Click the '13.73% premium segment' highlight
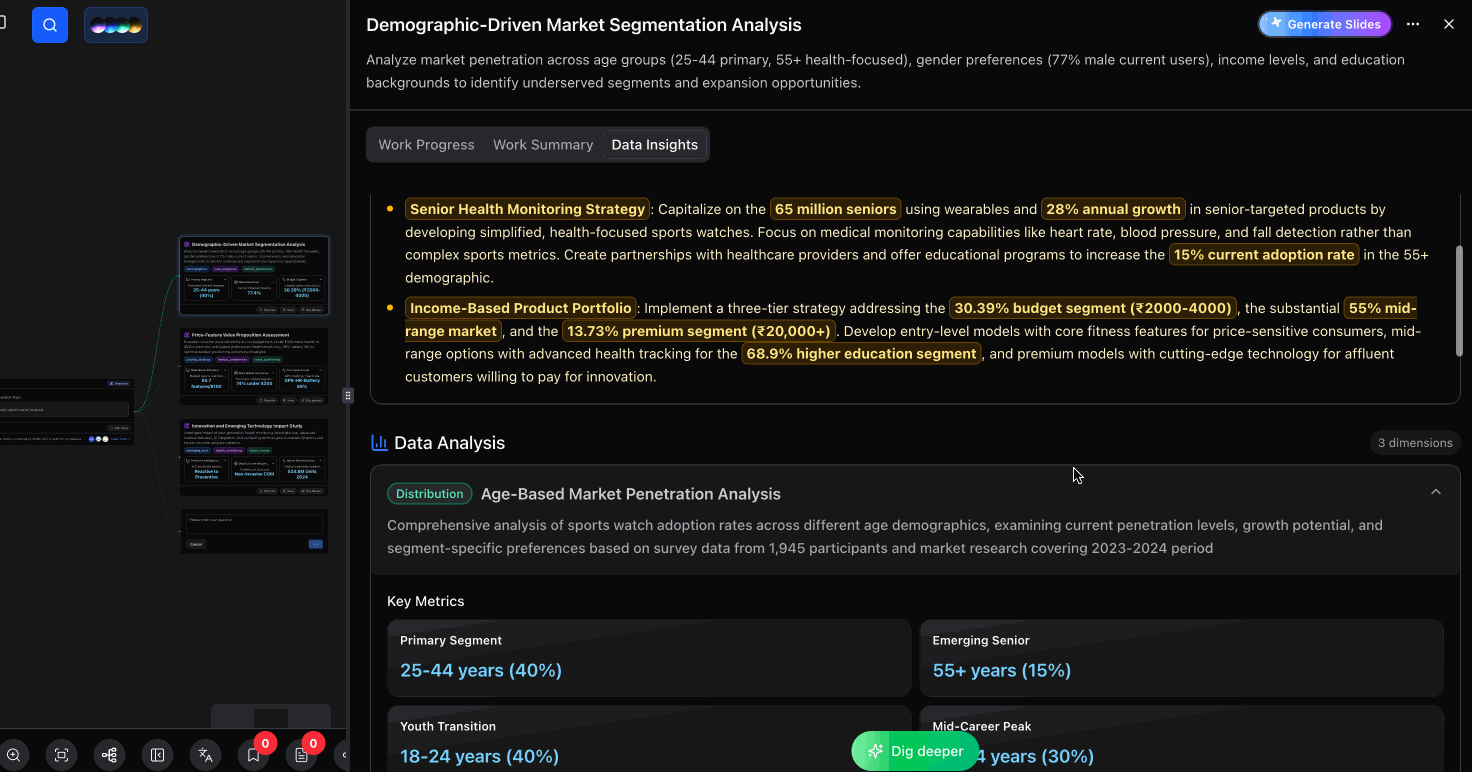Image resolution: width=1472 pixels, height=772 pixels. coord(699,331)
